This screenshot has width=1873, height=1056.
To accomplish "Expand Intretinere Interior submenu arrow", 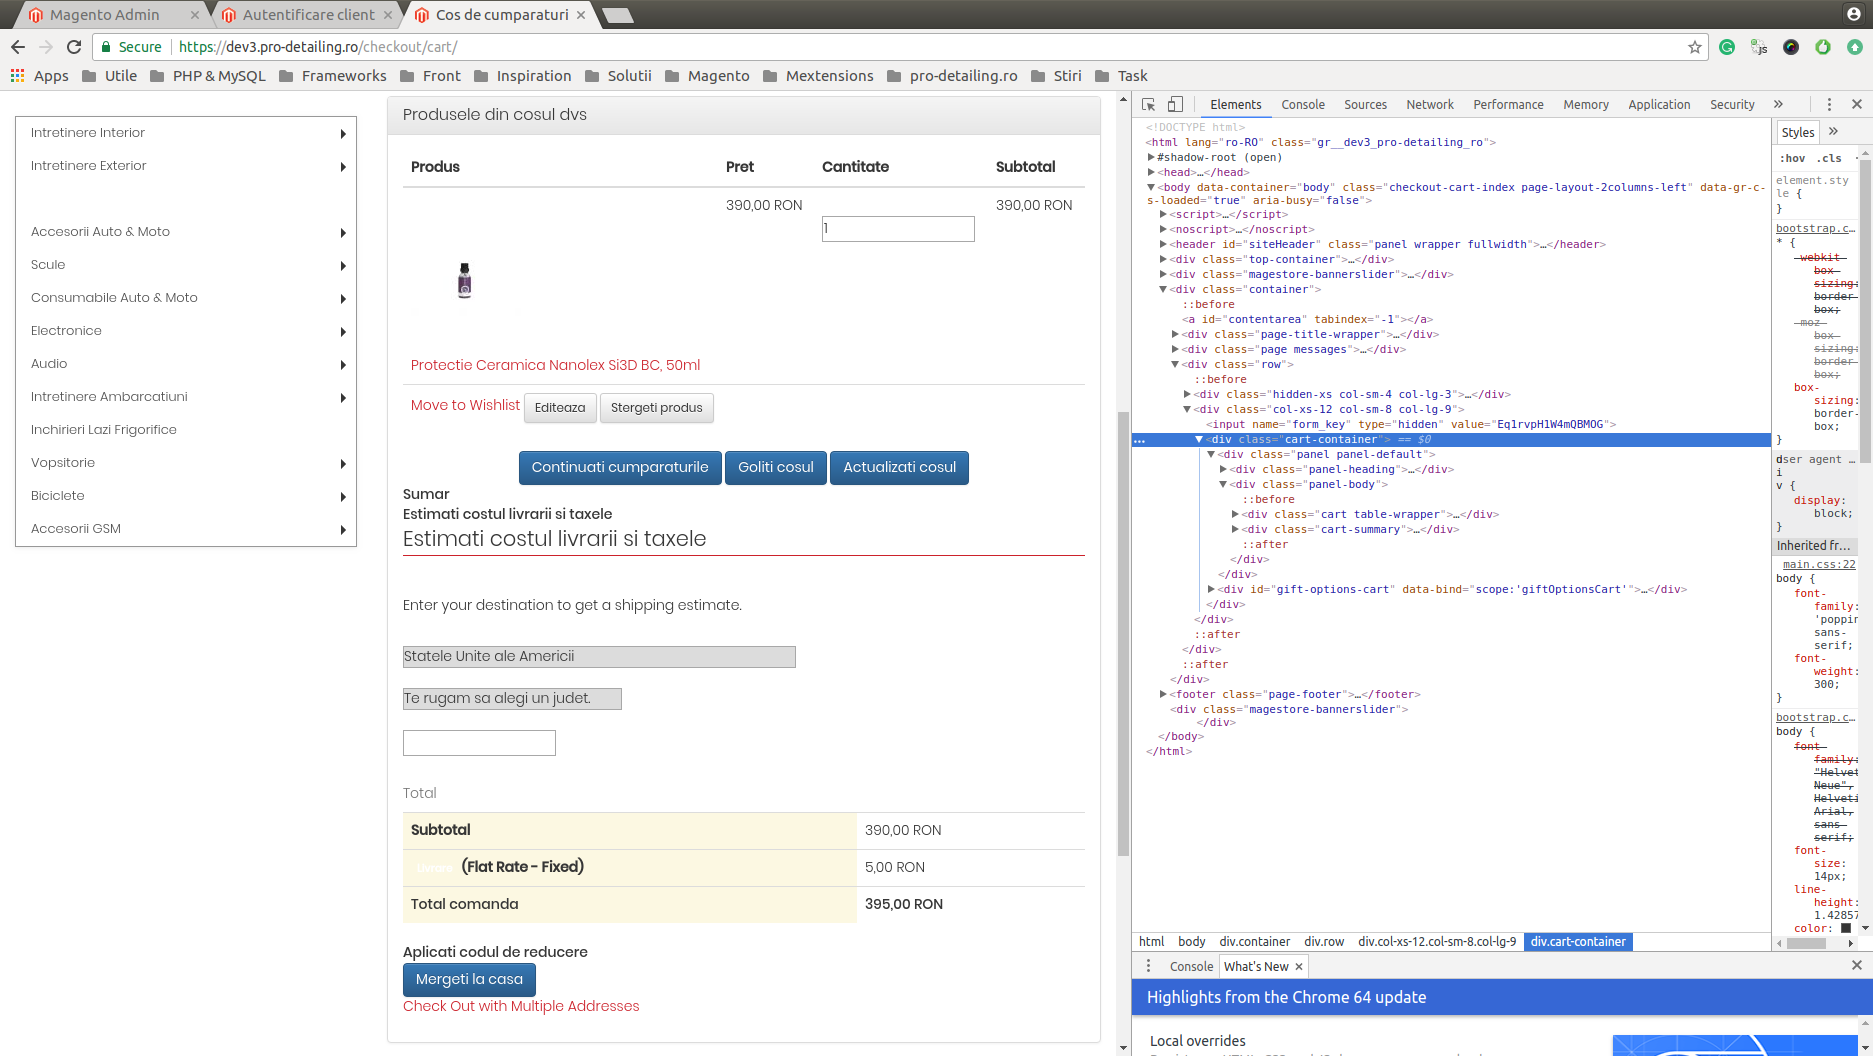I will point(343,134).
